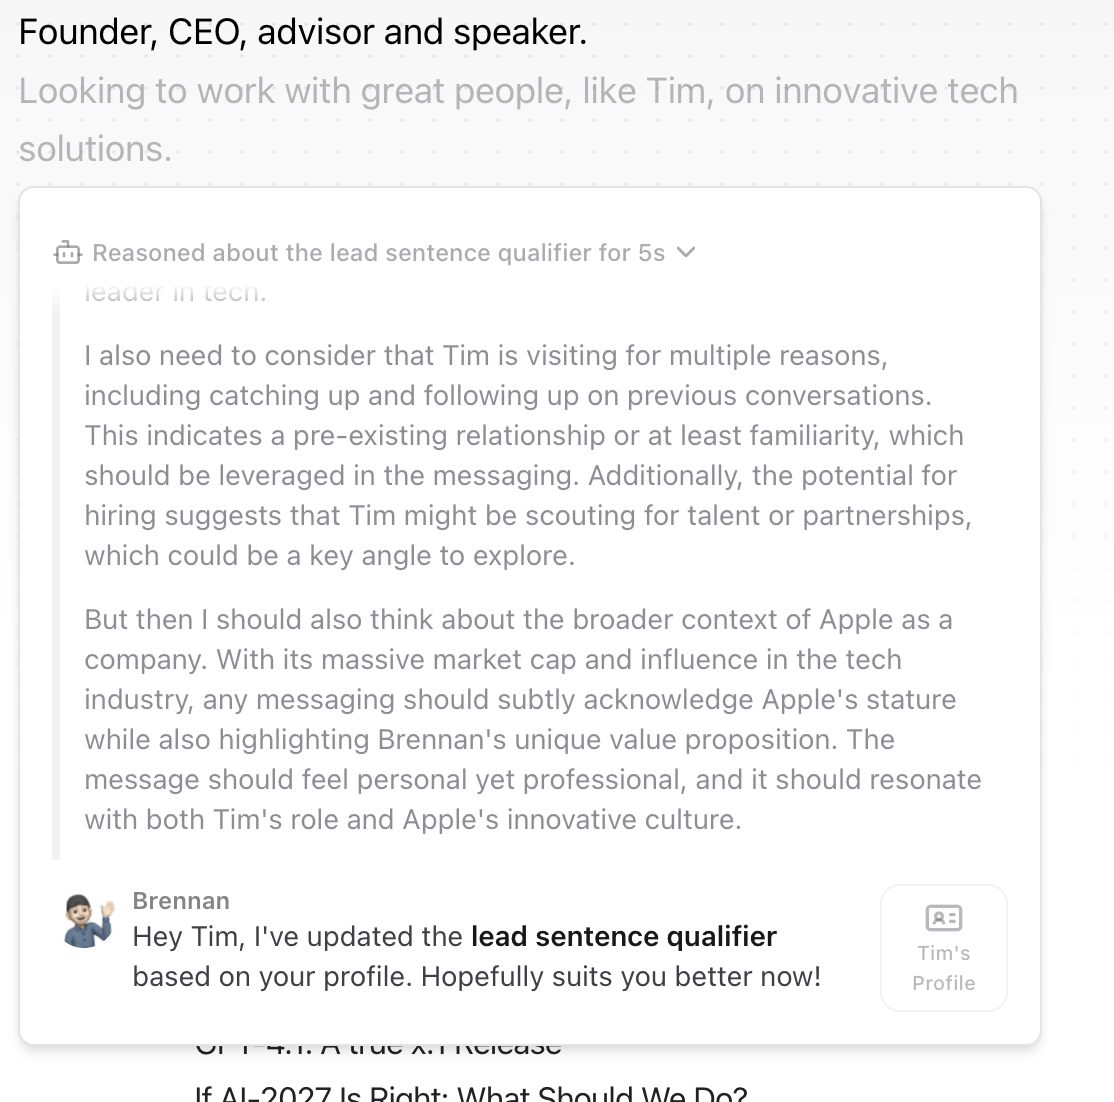Click bold "lead sentence qualifier" text

coord(623,936)
